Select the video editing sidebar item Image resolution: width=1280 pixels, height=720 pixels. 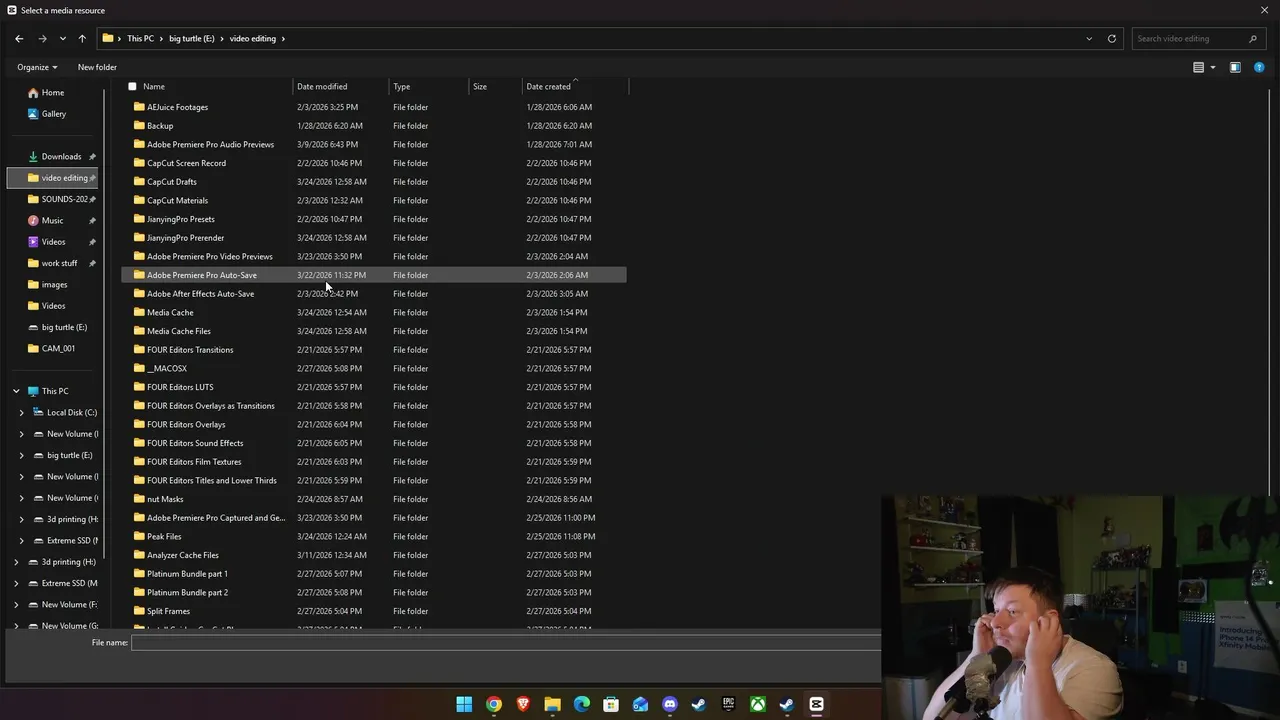tap(53, 178)
